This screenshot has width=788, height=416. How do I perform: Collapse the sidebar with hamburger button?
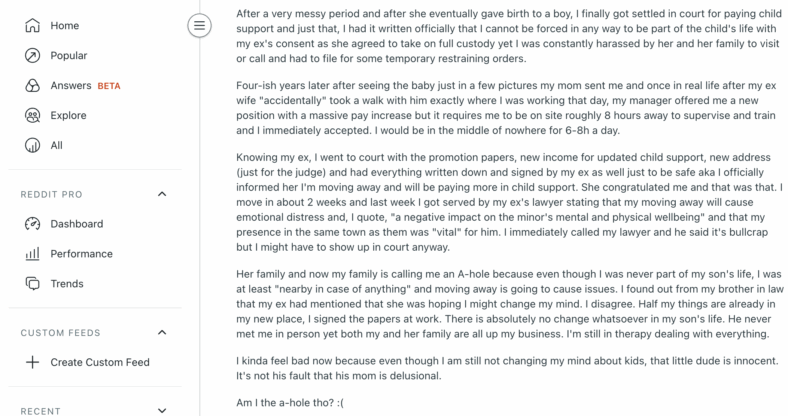pos(200,25)
